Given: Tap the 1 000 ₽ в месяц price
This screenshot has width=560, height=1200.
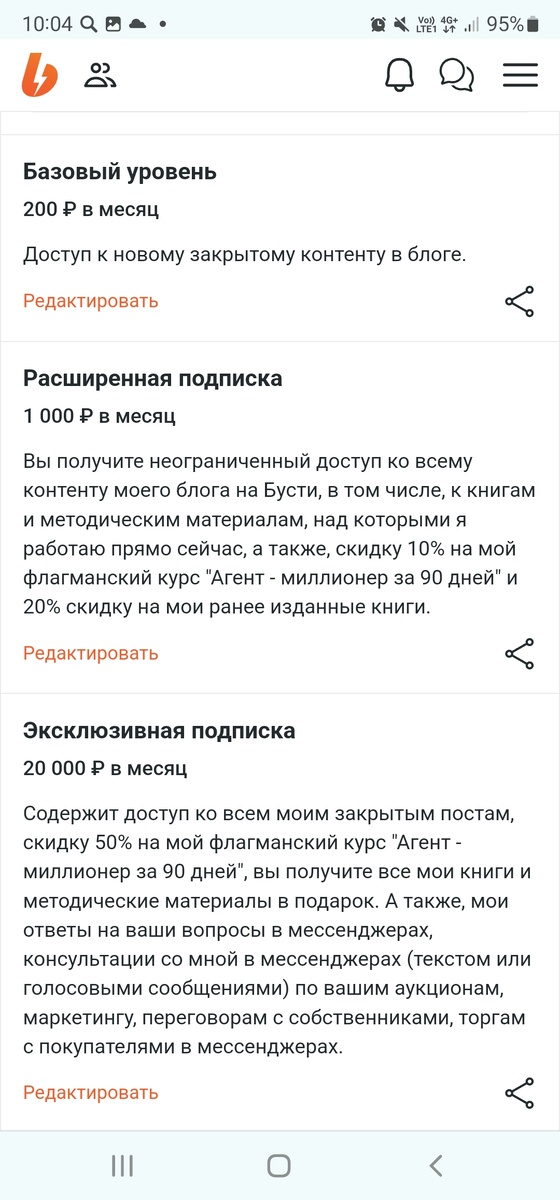Looking at the screenshot, I should click(x=99, y=416).
